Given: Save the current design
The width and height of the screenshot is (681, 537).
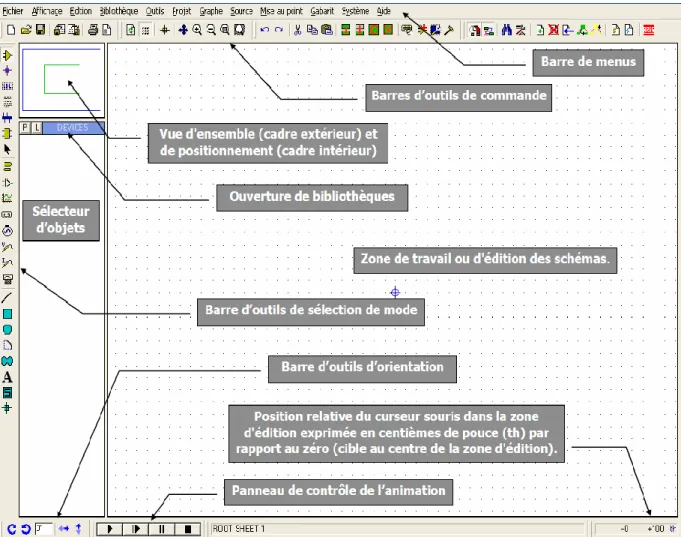Looking at the screenshot, I should tap(40, 30).
